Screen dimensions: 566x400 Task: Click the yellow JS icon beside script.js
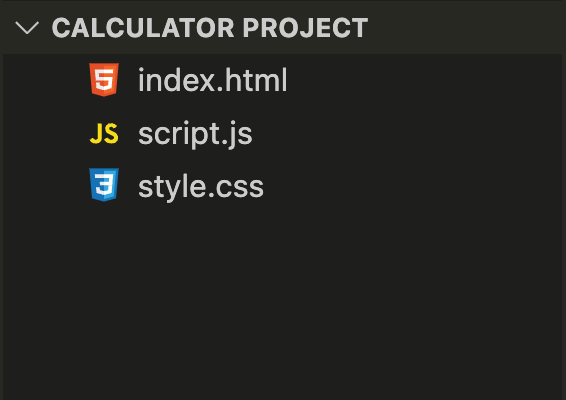click(104, 133)
